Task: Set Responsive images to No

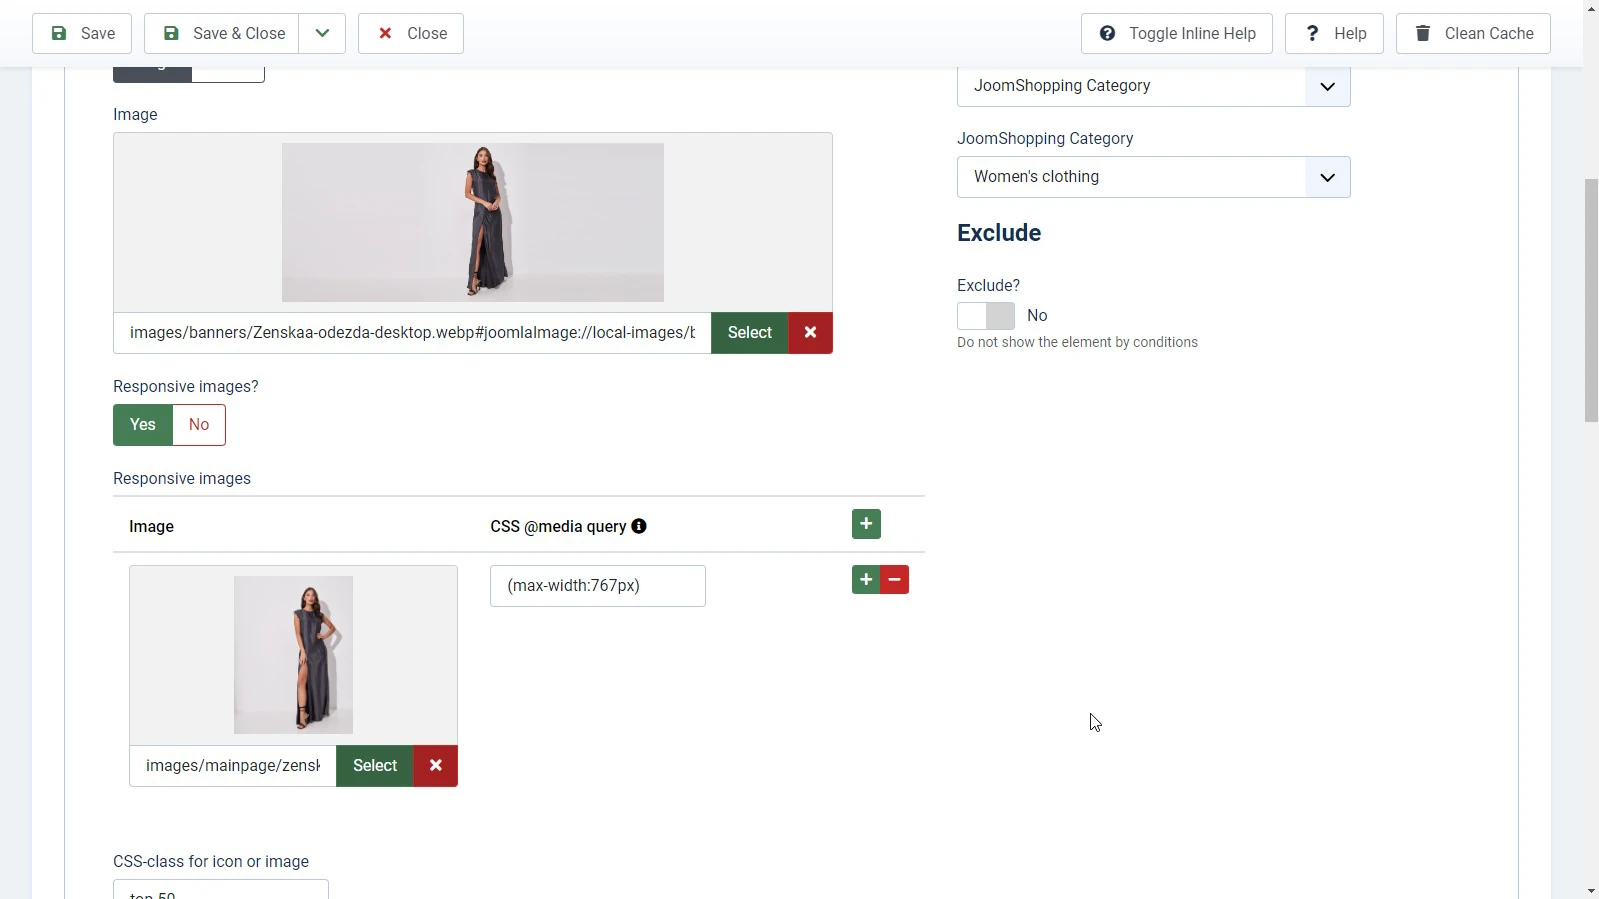Action: [199, 425]
